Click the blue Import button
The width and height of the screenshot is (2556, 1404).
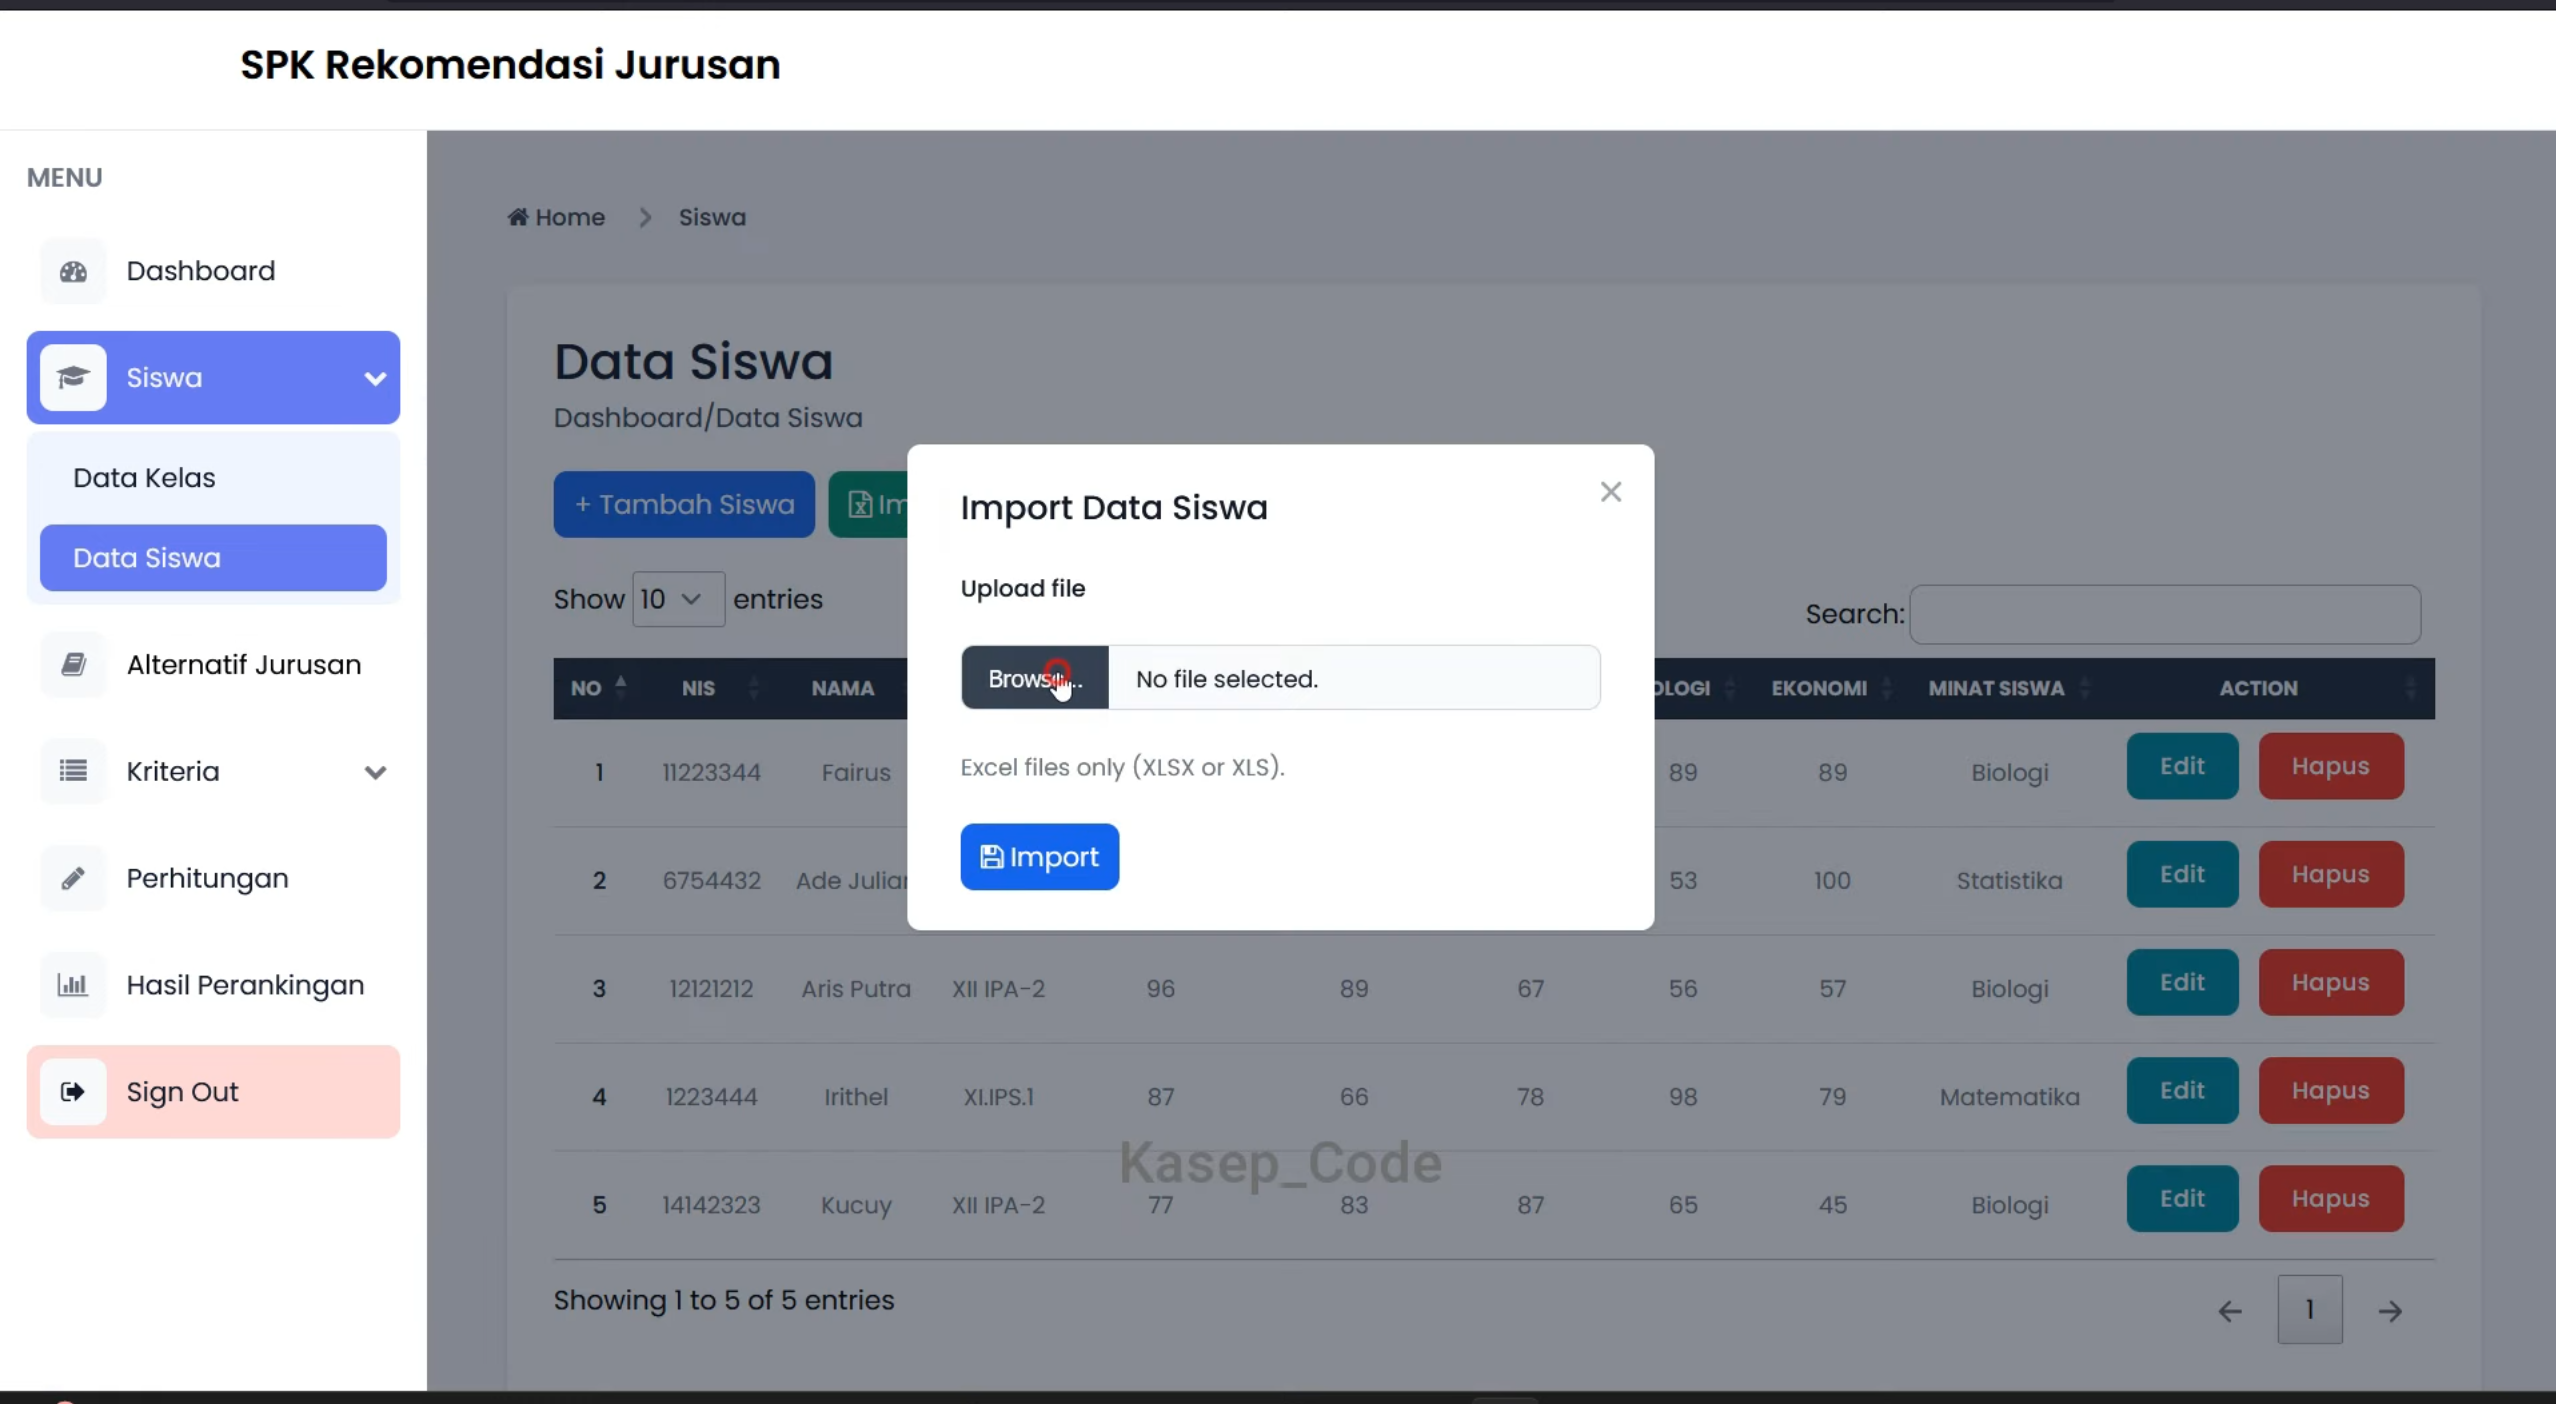point(1039,857)
